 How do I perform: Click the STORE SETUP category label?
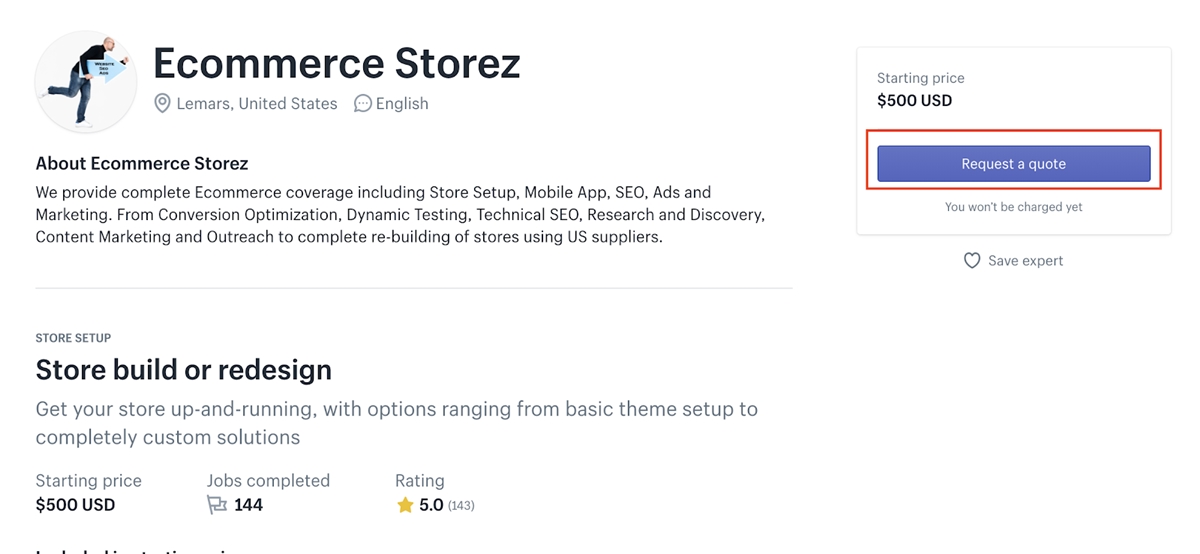(73, 338)
